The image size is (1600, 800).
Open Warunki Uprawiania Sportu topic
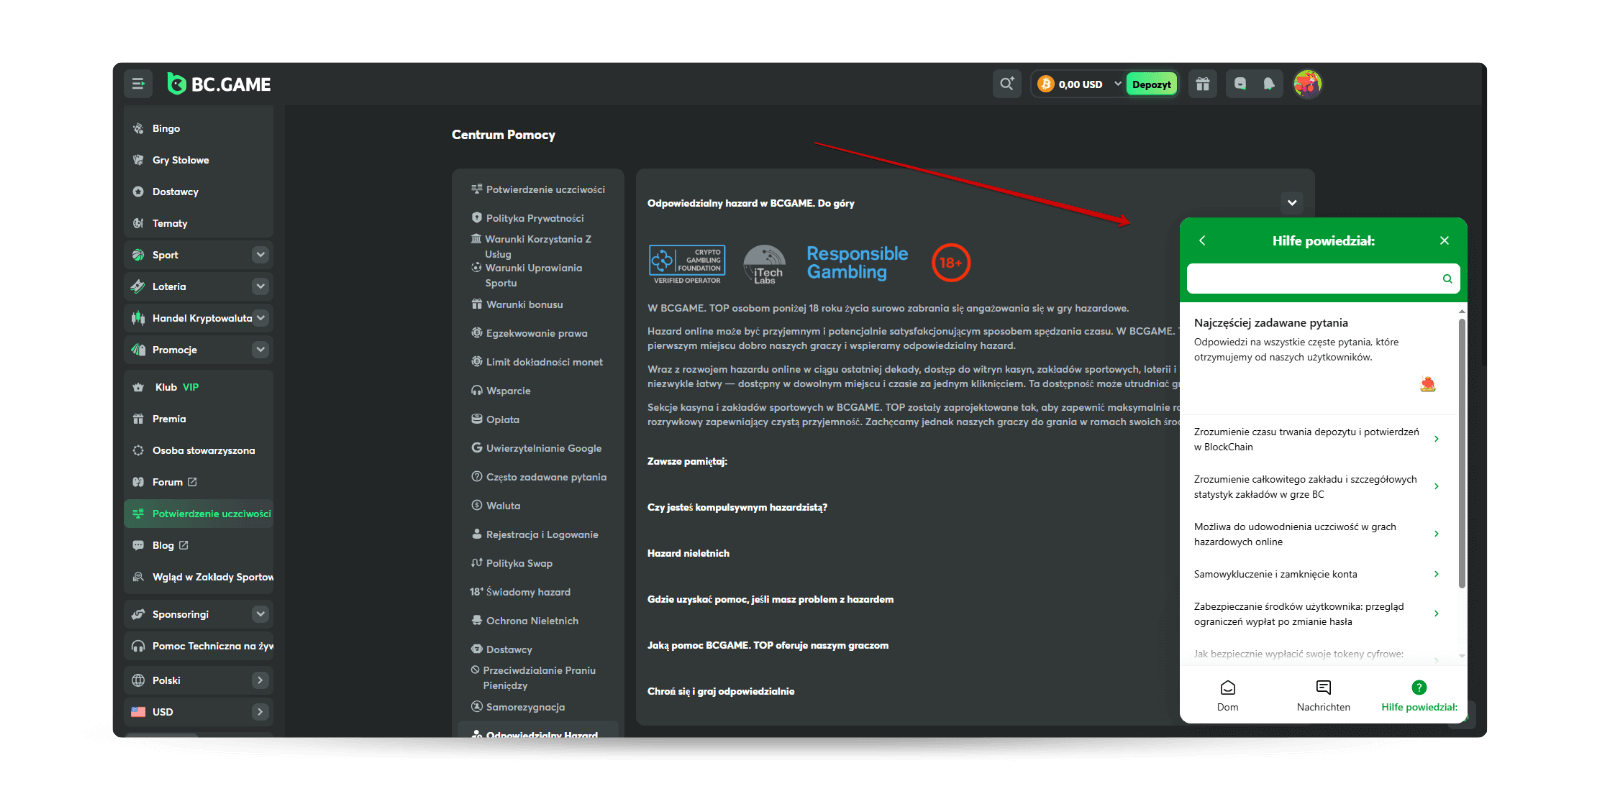click(x=526, y=275)
